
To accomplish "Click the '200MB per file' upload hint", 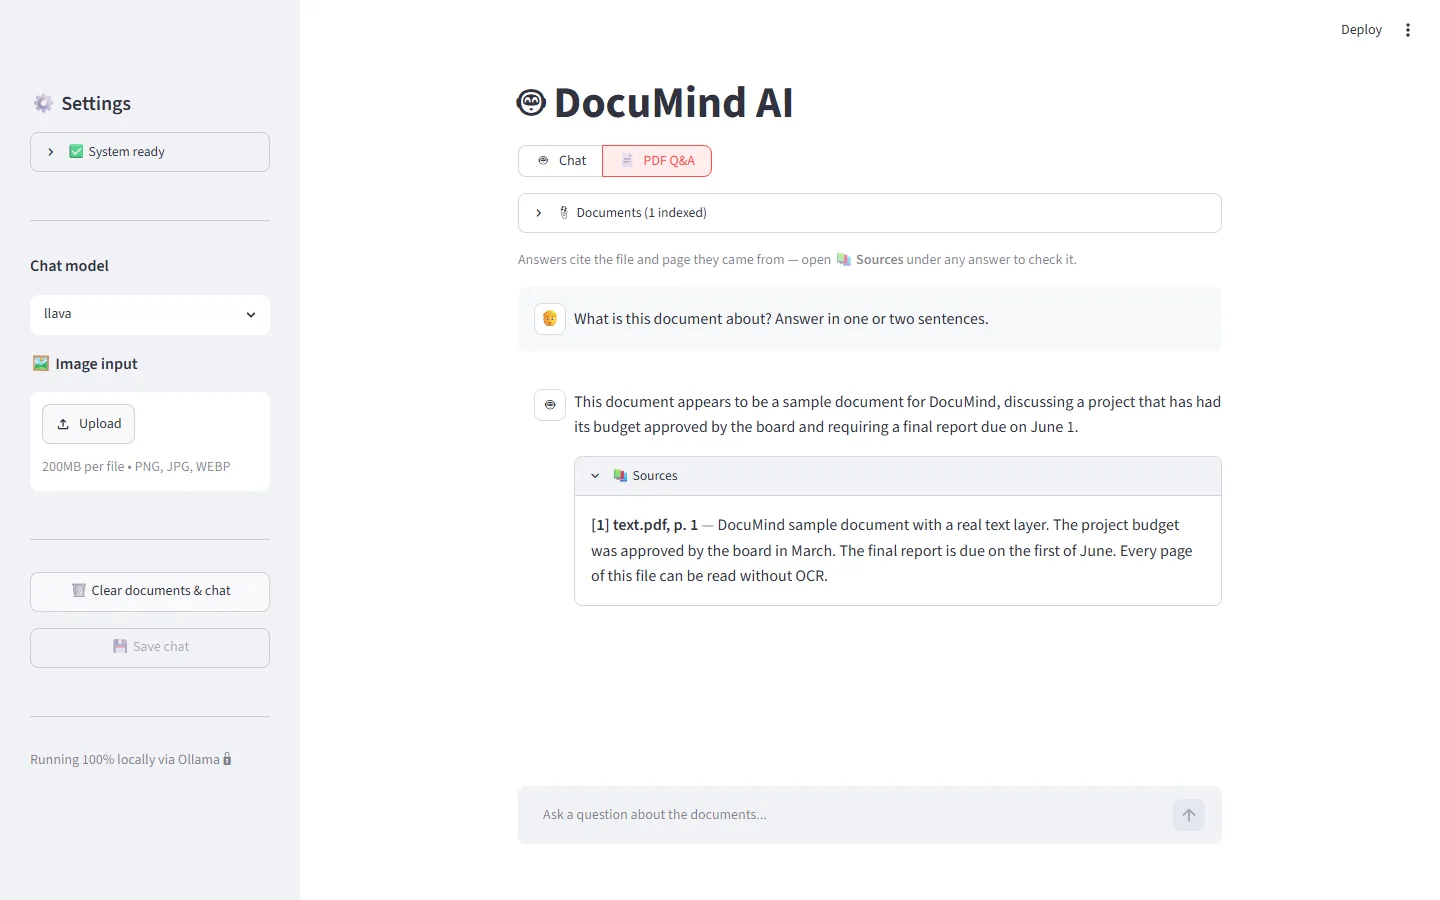I will point(136,467).
